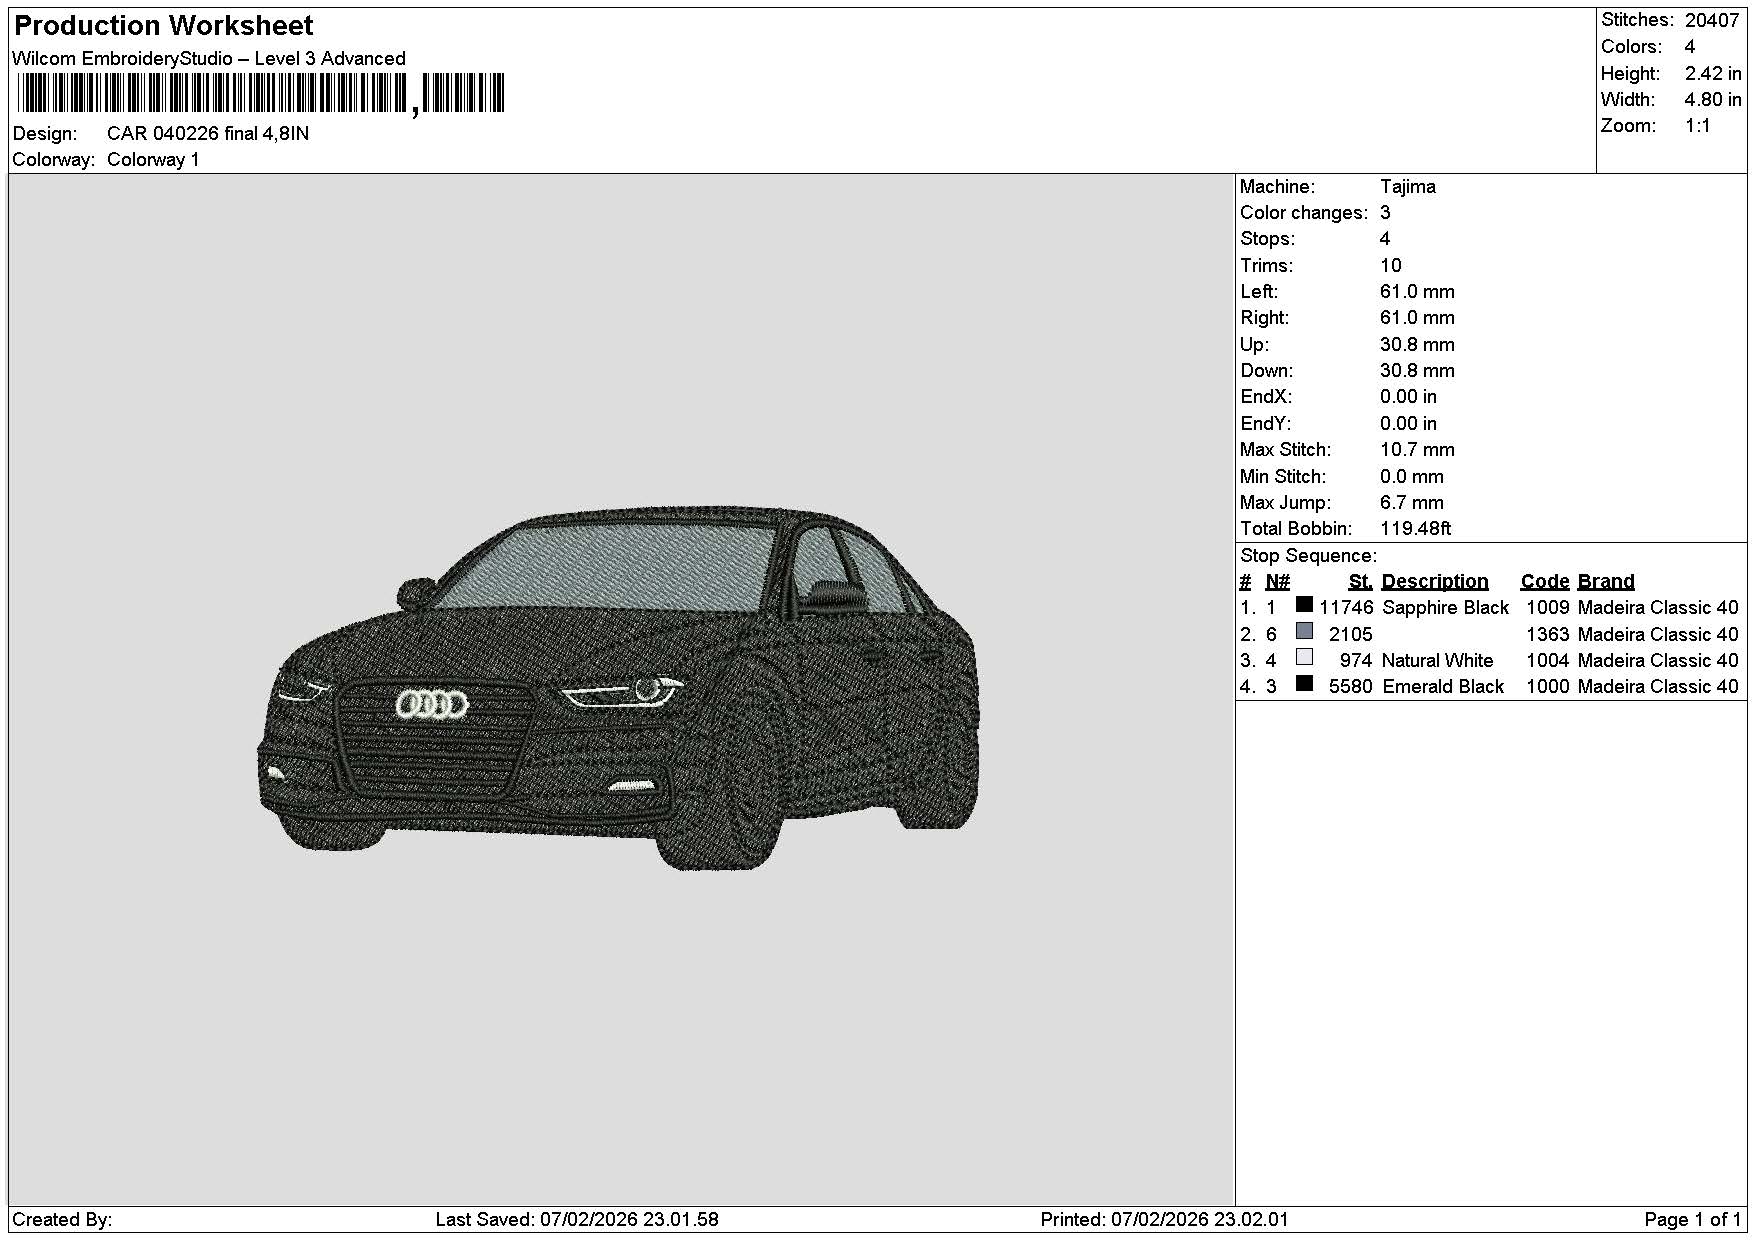
Task: Select design name "CAR 040226 final 4,8IN"
Action: 208,133
